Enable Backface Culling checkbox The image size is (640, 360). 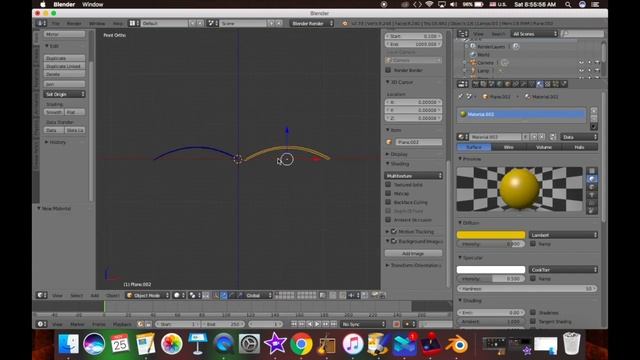pos(388,202)
